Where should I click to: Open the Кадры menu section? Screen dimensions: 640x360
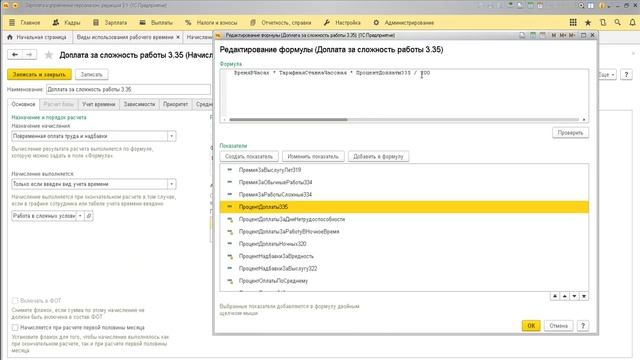click(67, 22)
